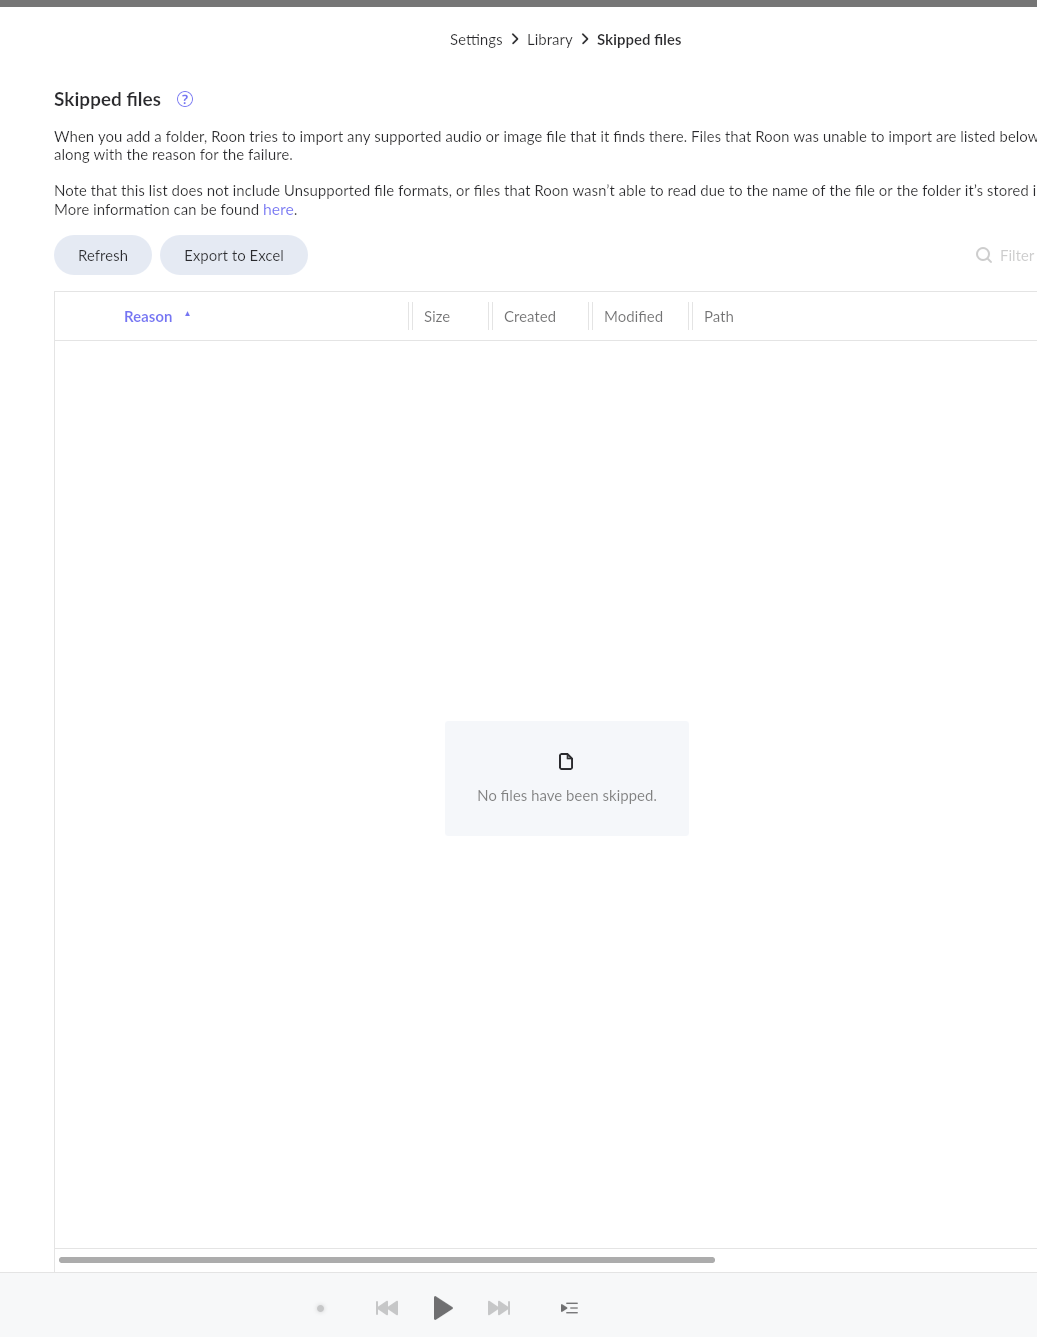Sort by the Created column
This screenshot has width=1037, height=1337.
coord(530,317)
